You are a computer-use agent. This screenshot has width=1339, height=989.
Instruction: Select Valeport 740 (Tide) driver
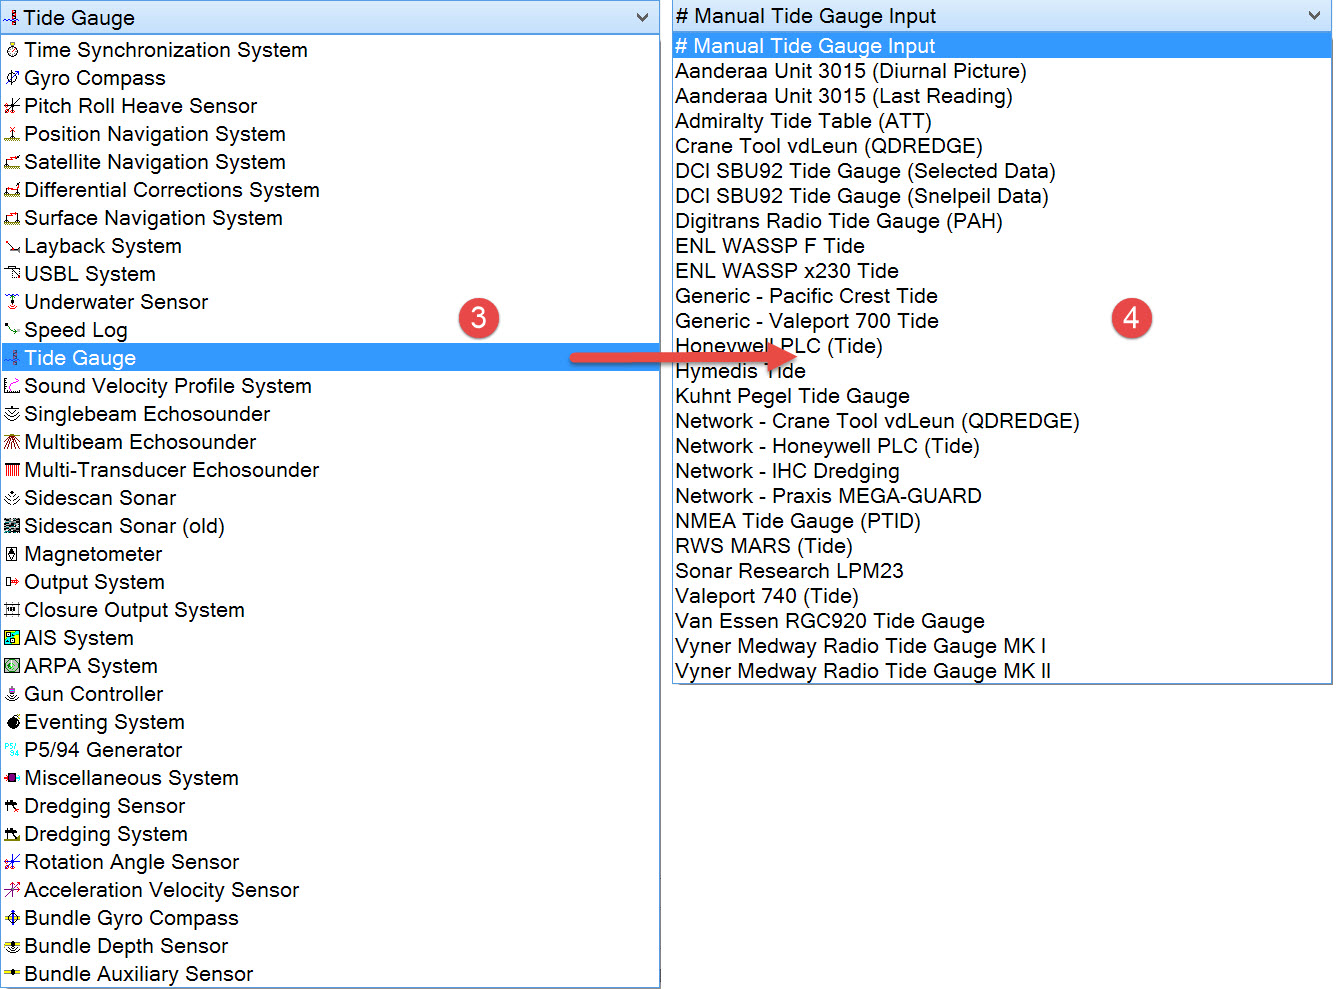[1002, 596]
